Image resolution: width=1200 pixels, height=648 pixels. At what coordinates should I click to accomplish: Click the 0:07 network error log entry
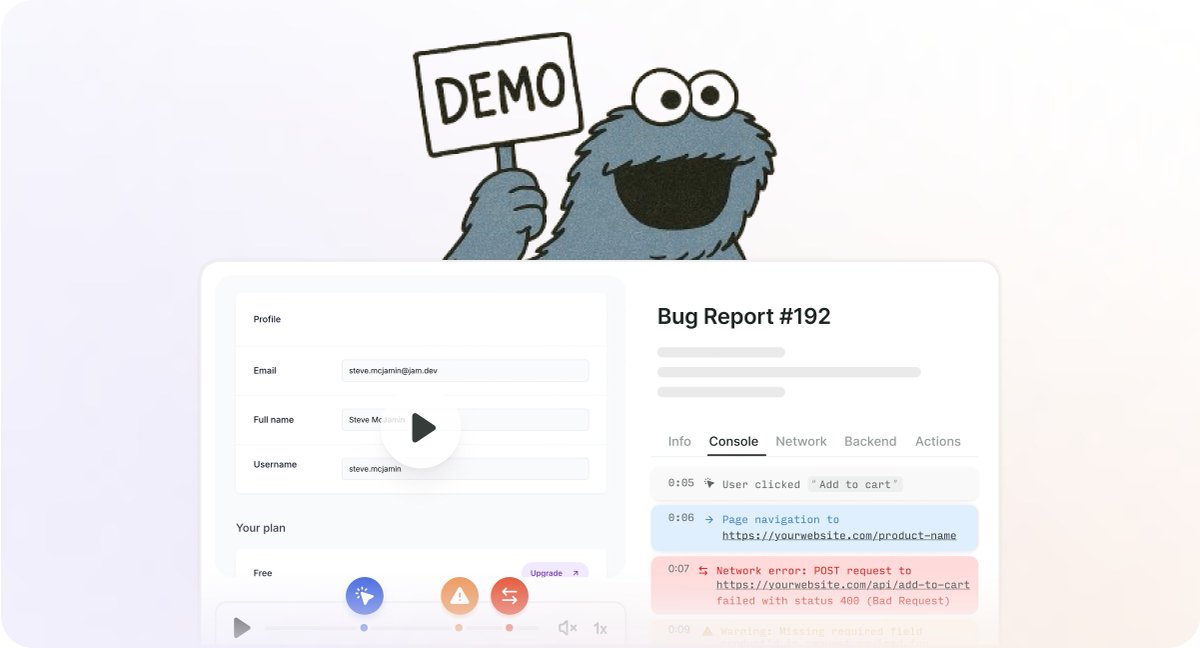814,585
